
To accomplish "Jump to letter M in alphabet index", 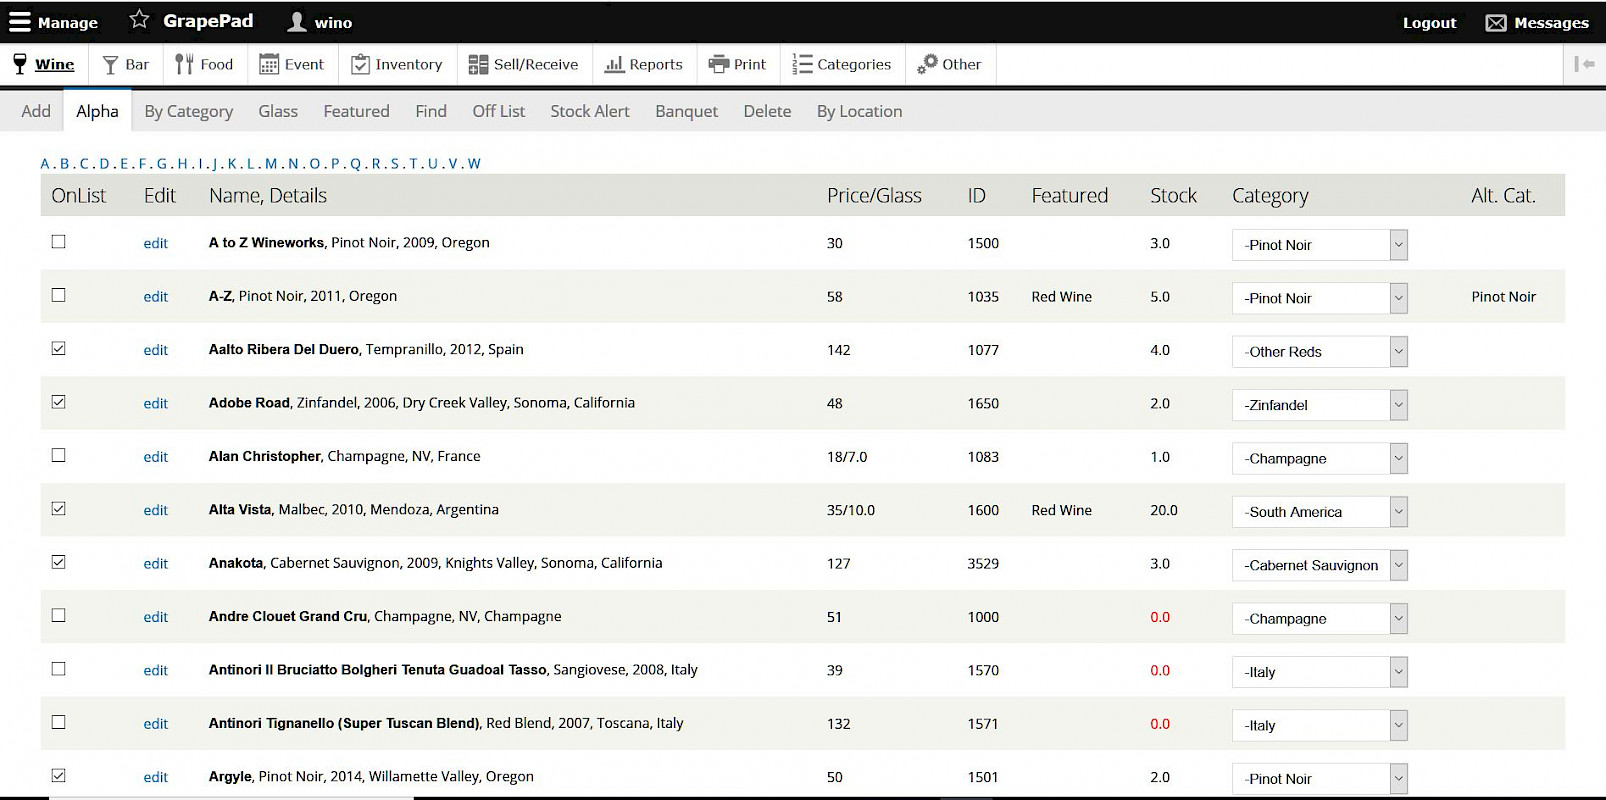I will (x=271, y=164).
